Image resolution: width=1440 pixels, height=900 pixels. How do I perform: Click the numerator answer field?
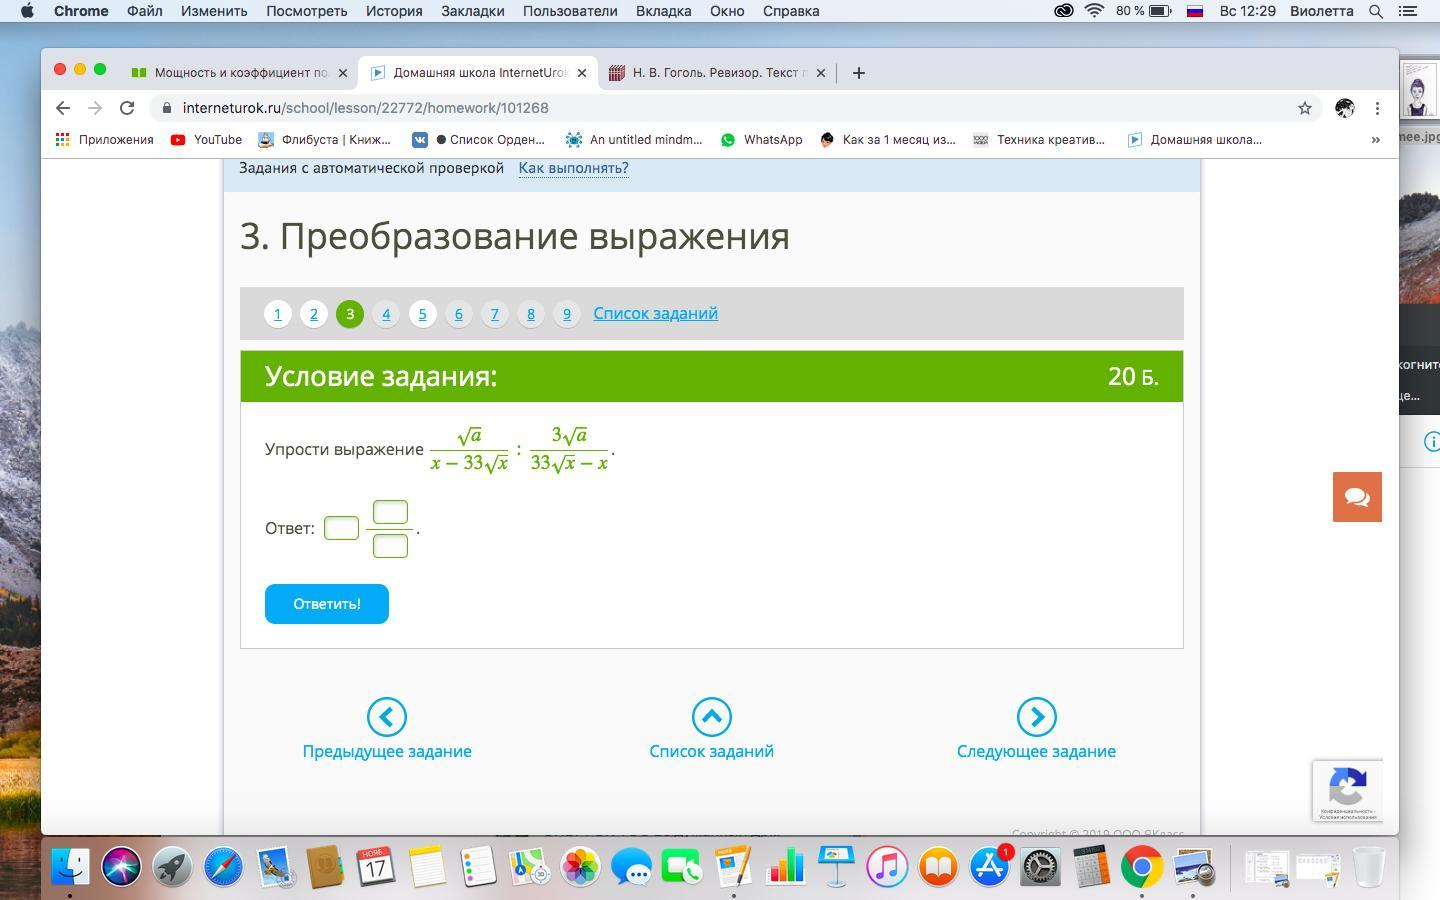click(390, 512)
